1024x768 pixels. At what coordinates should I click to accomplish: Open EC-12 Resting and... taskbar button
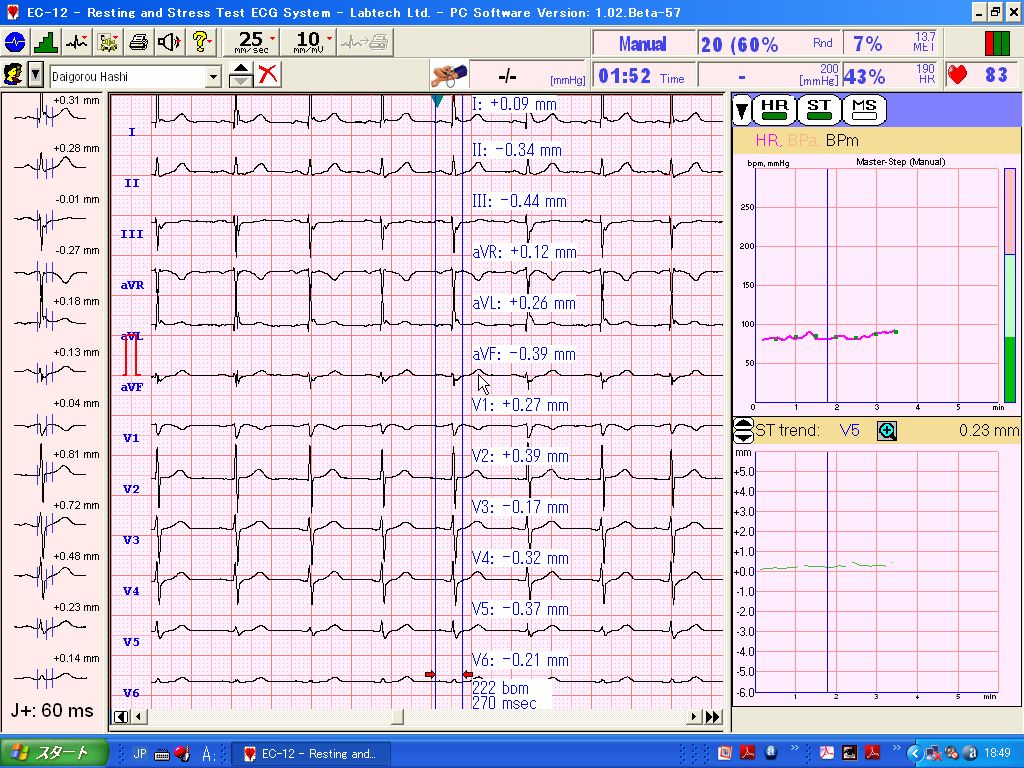click(x=311, y=754)
